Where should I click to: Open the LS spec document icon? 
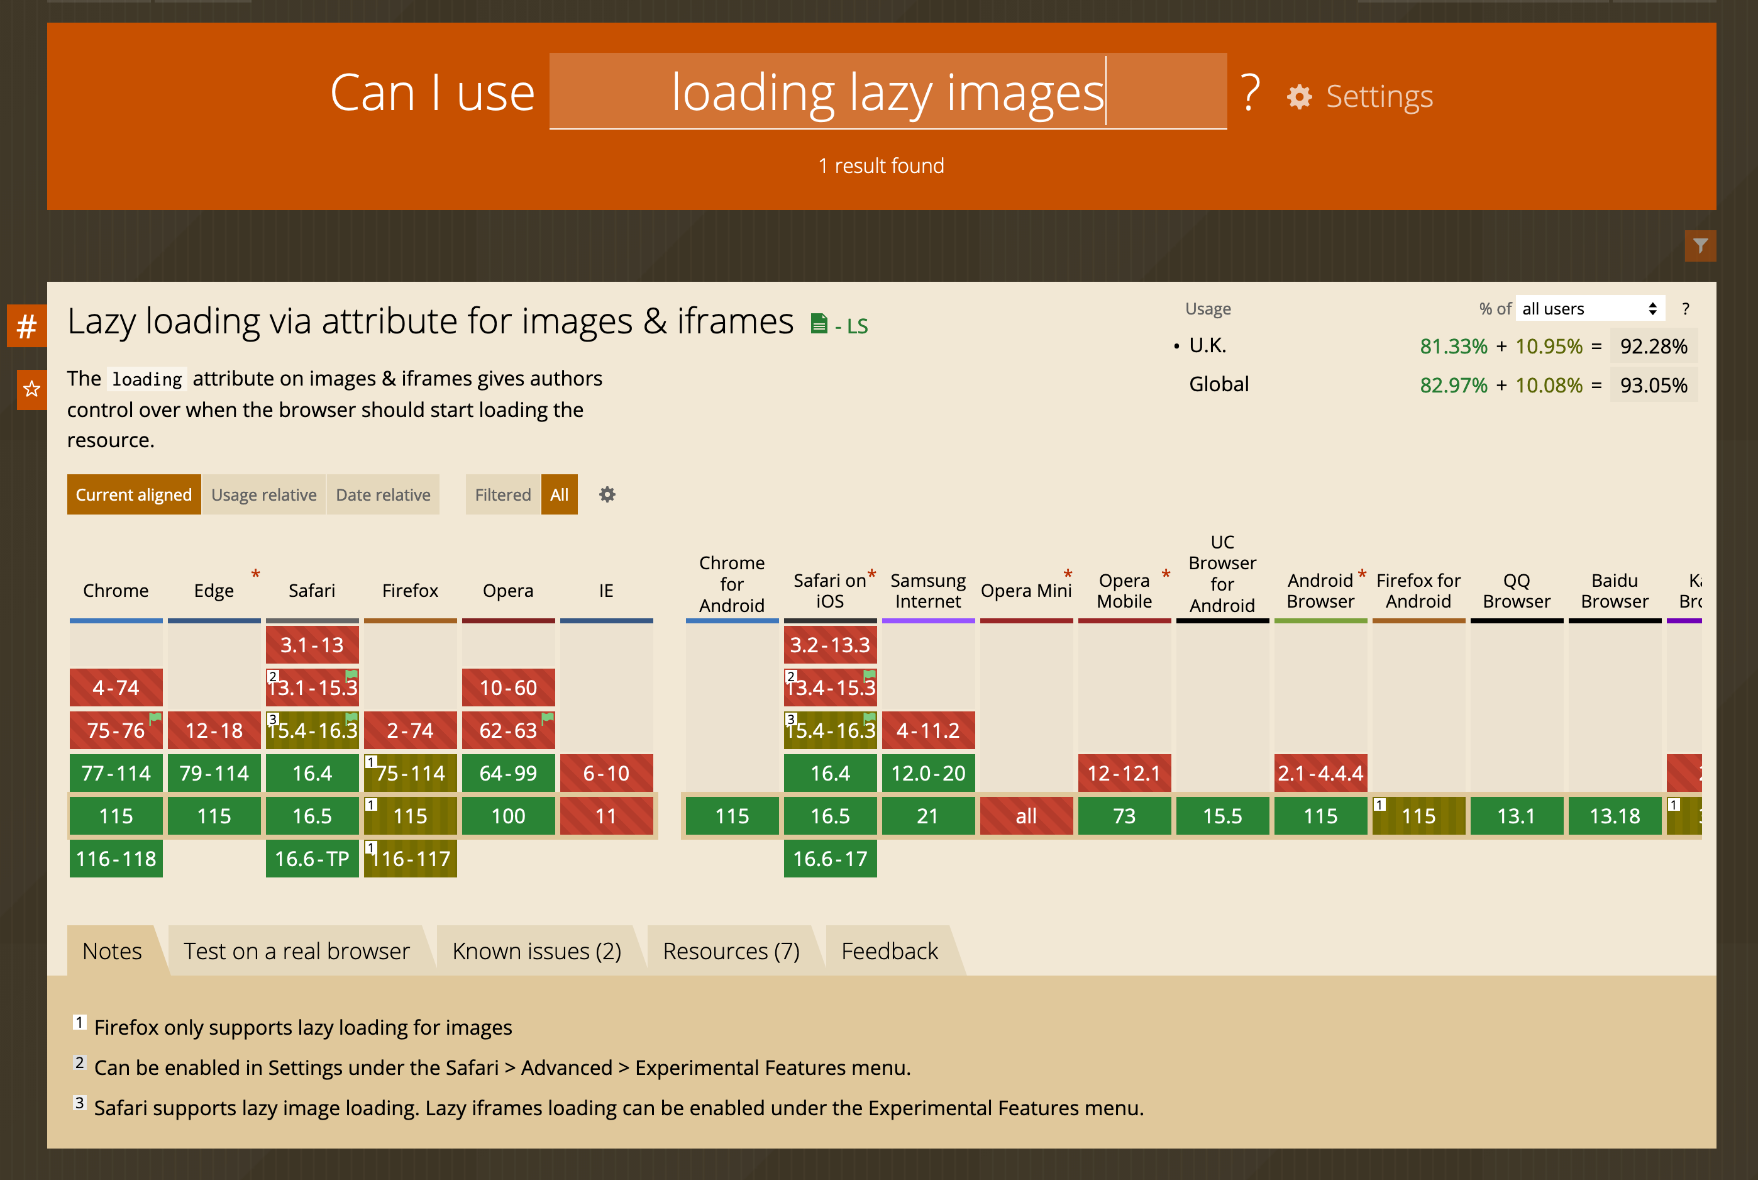819,323
